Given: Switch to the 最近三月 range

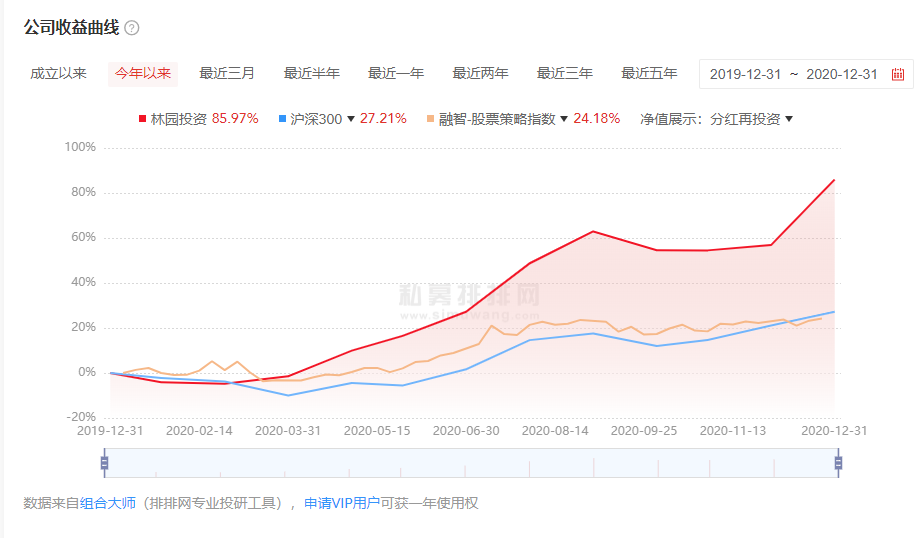Looking at the screenshot, I should point(227,73).
